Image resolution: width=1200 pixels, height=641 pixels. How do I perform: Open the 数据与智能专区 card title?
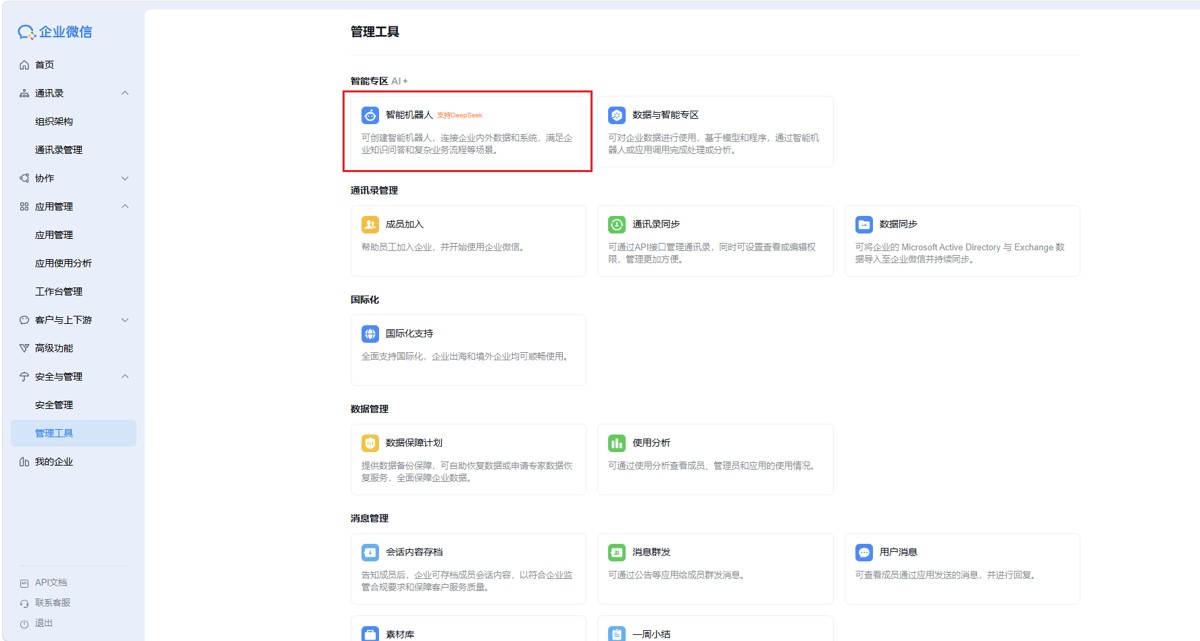(x=666, y=115)
